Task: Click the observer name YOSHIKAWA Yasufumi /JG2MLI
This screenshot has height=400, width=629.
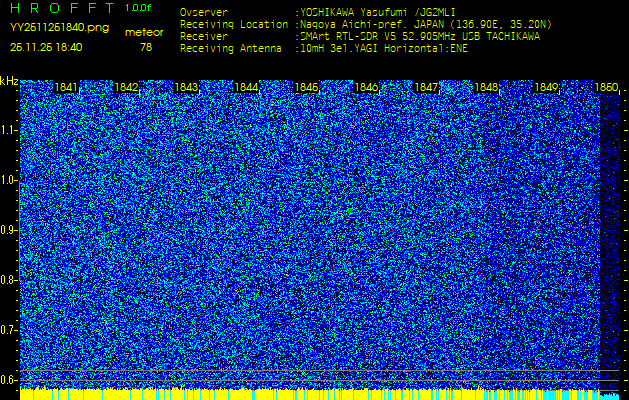Action: 378,12
